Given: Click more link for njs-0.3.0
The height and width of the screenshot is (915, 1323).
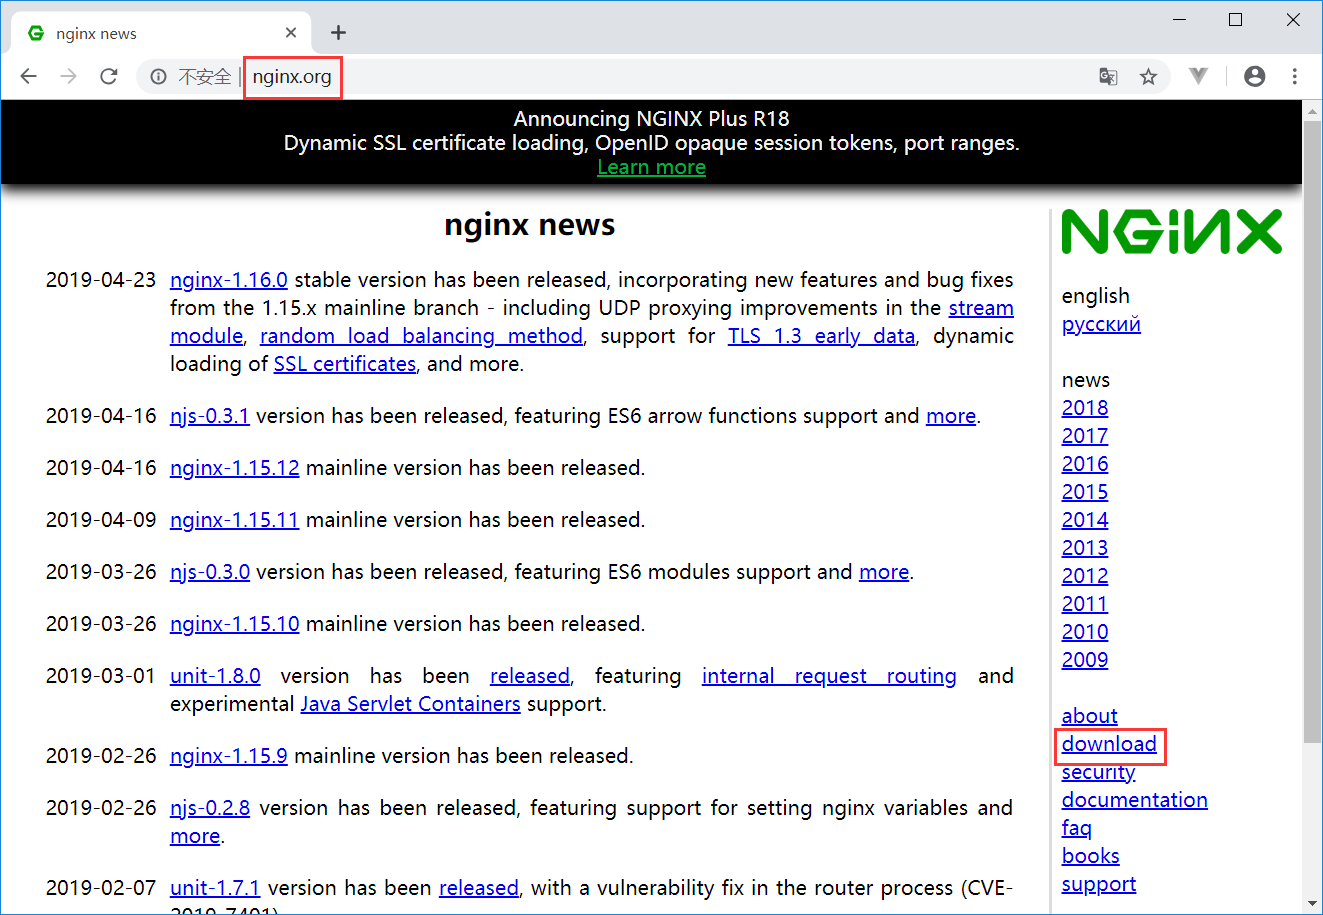Looking at the screenshot, I should pos(884,572).
